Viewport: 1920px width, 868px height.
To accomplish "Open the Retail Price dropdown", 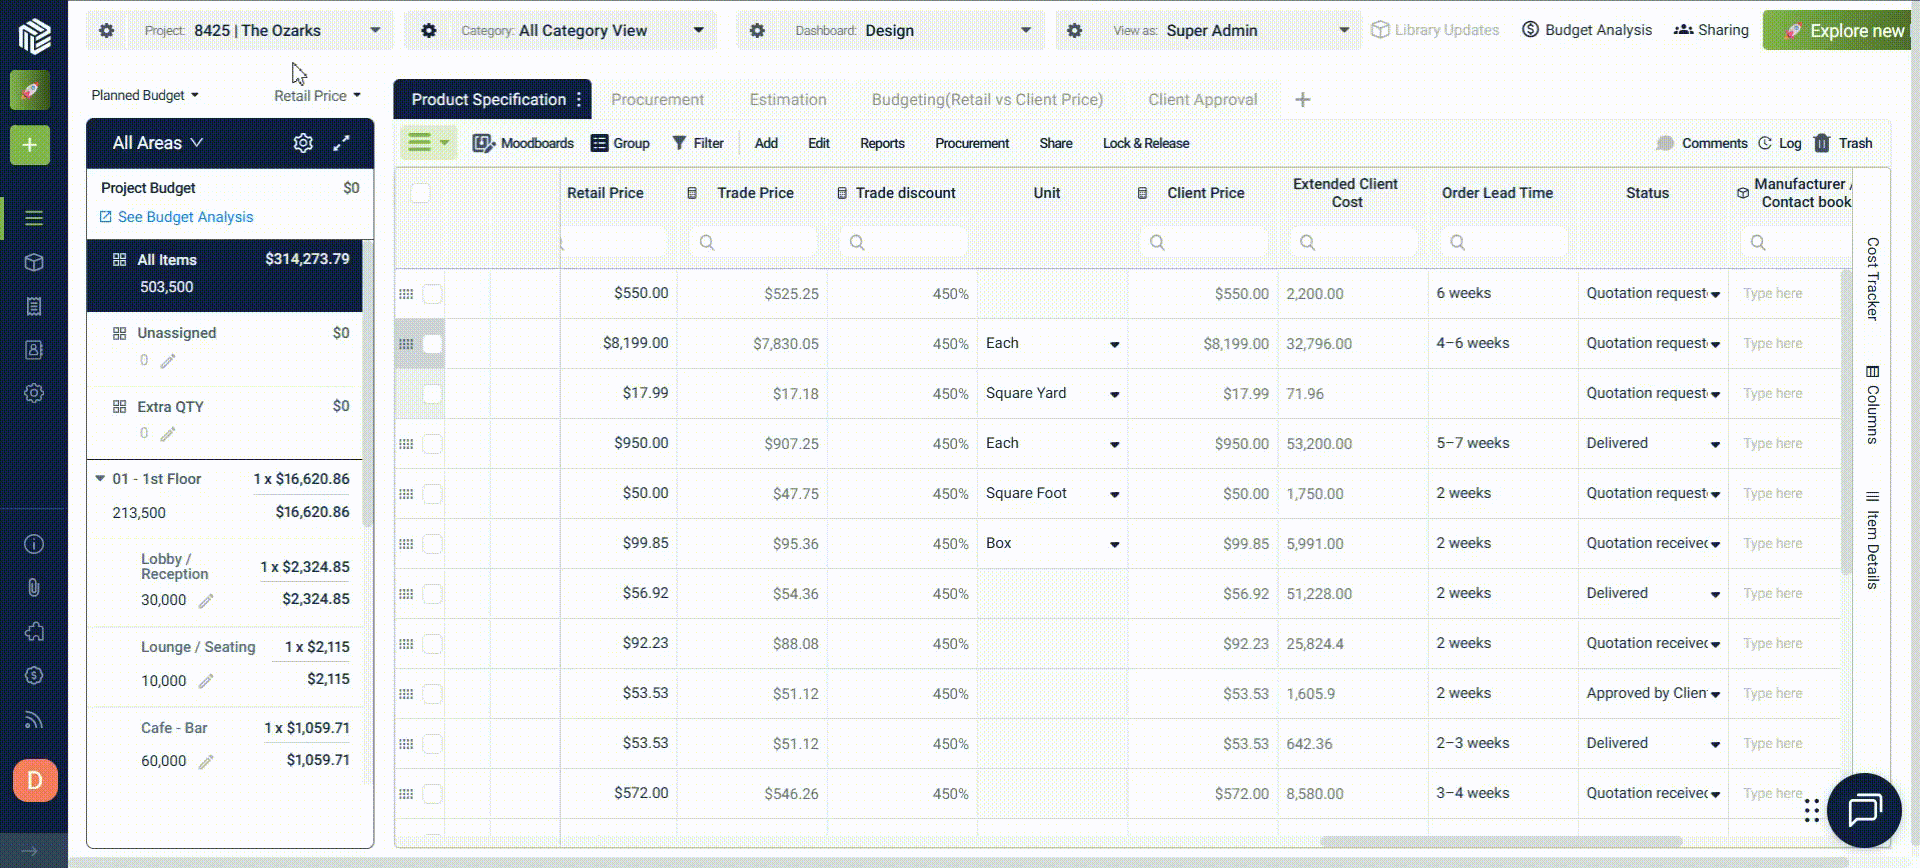I will coord(317,96).
